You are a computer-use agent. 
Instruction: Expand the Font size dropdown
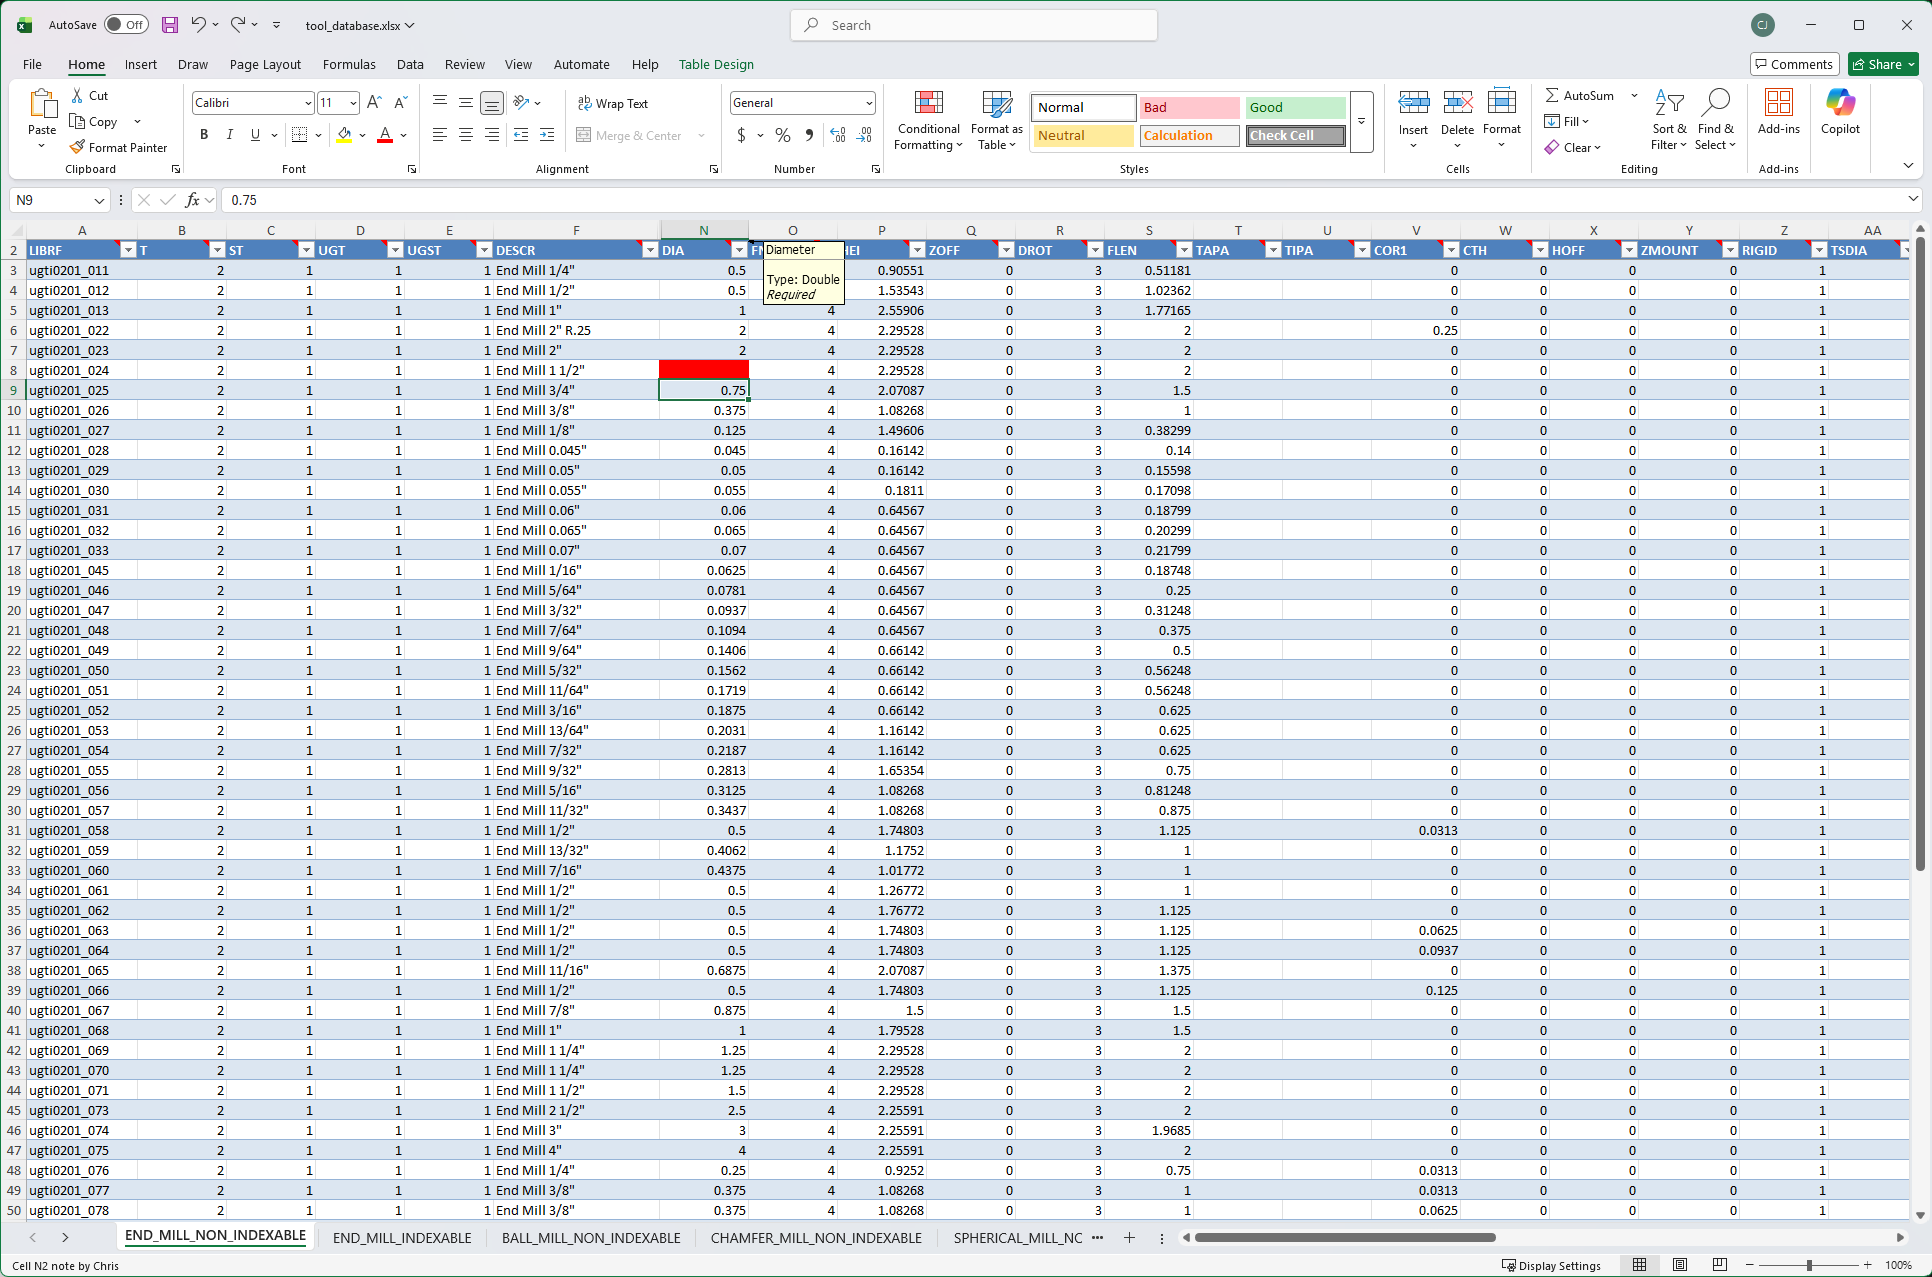[x=352, y=102]
